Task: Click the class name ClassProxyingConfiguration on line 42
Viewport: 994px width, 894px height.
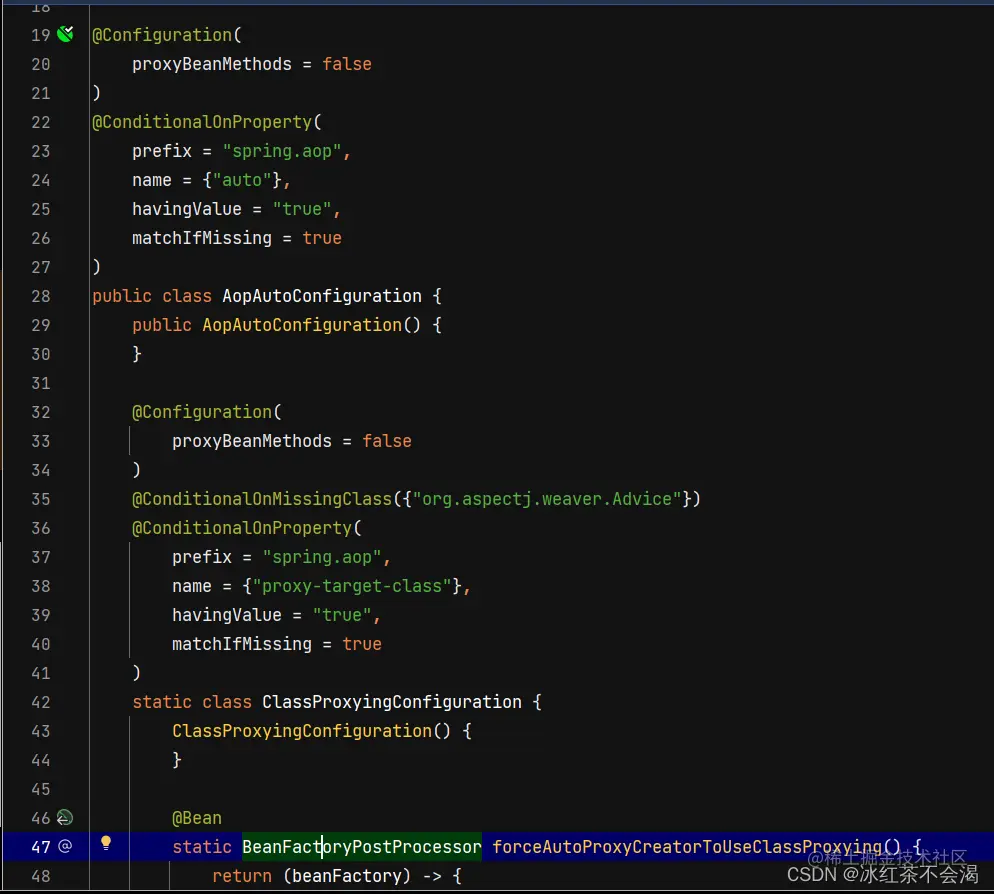Action: click(392, 702)
